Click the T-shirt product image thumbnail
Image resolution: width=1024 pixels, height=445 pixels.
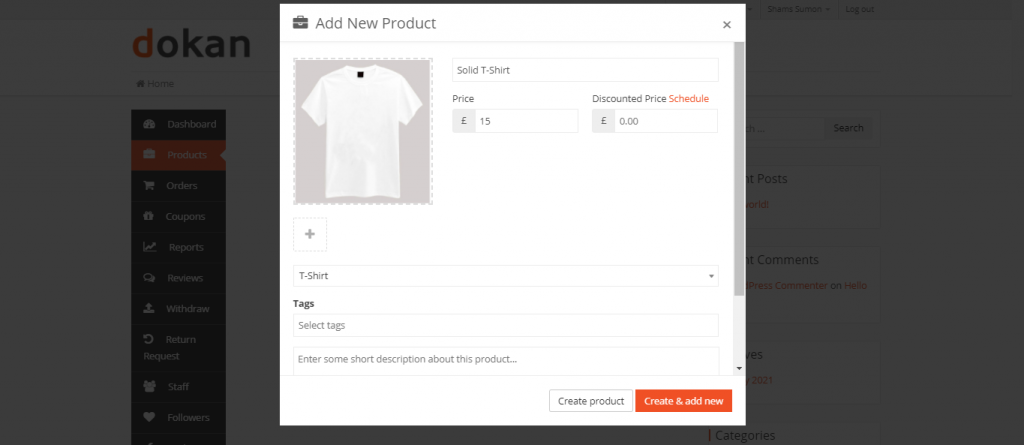click(x=363, y=131)
